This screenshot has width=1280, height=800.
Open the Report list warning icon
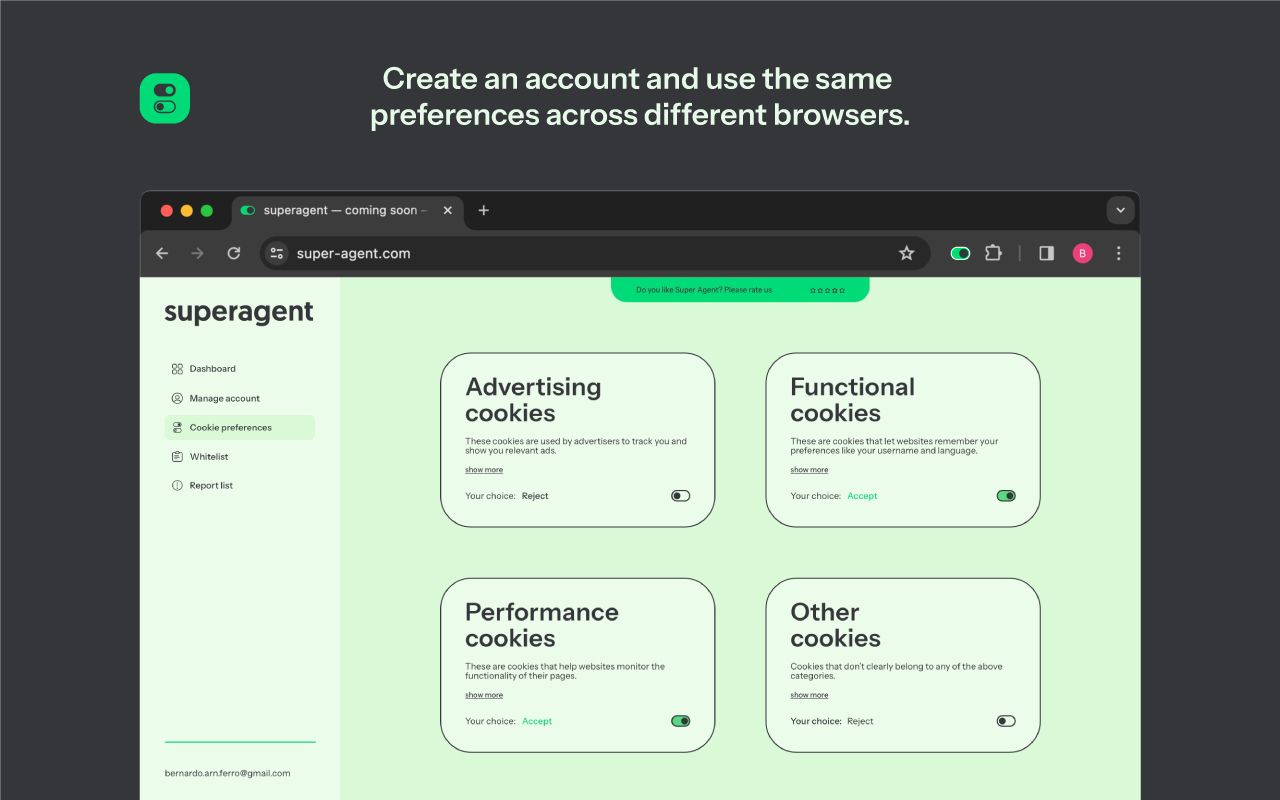tap(177, 485)
